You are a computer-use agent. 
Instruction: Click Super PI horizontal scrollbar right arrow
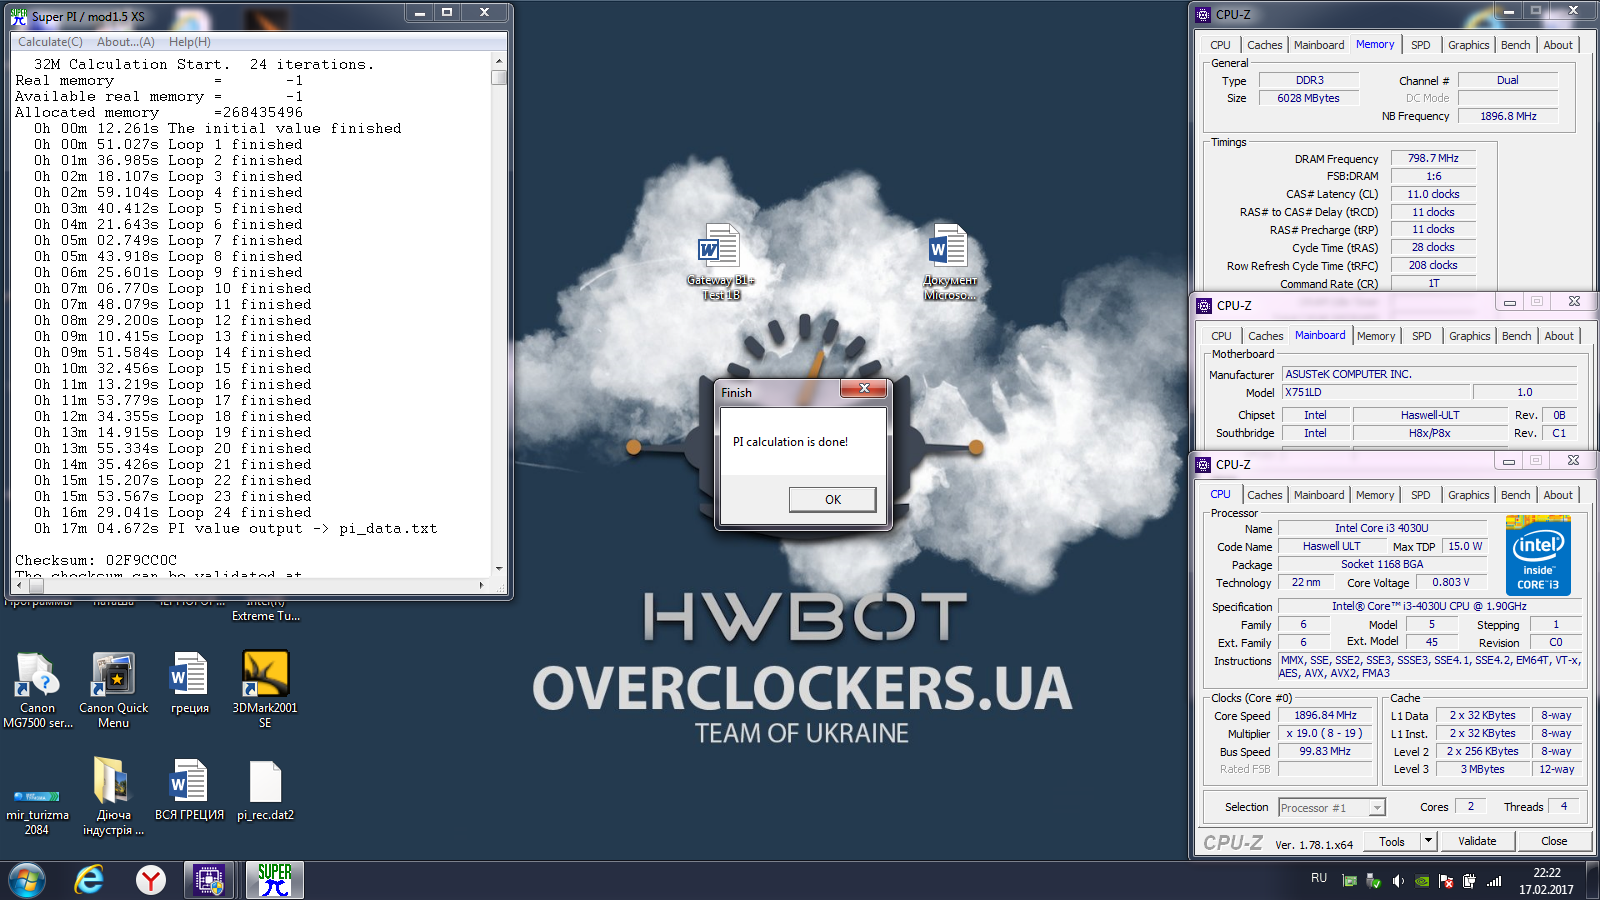coord(482,585)
